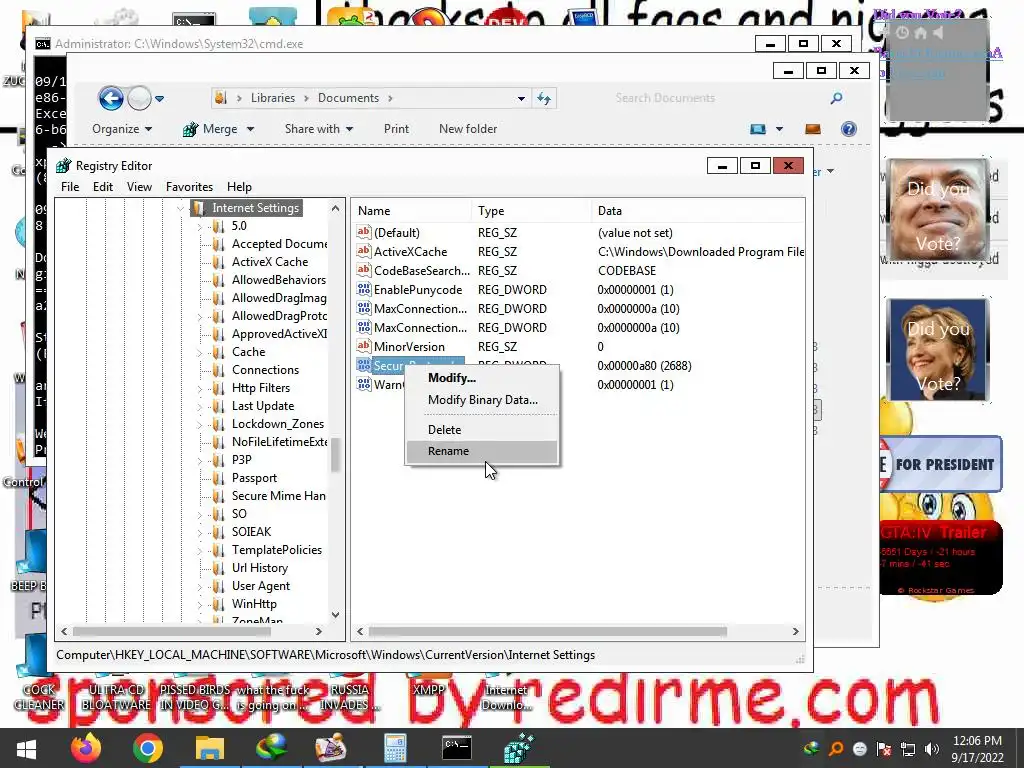The image size is (1024, 768).
Task: Click the CodeBaseSearch value icon
Action: point(364,270)
